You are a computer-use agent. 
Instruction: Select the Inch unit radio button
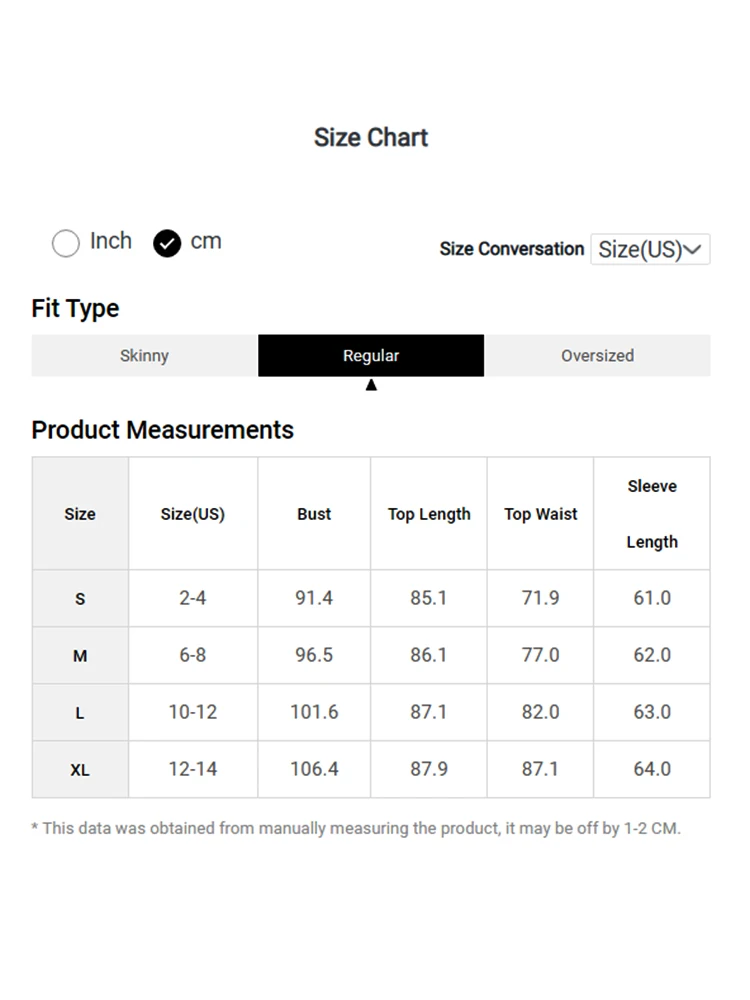pos(66,243)
